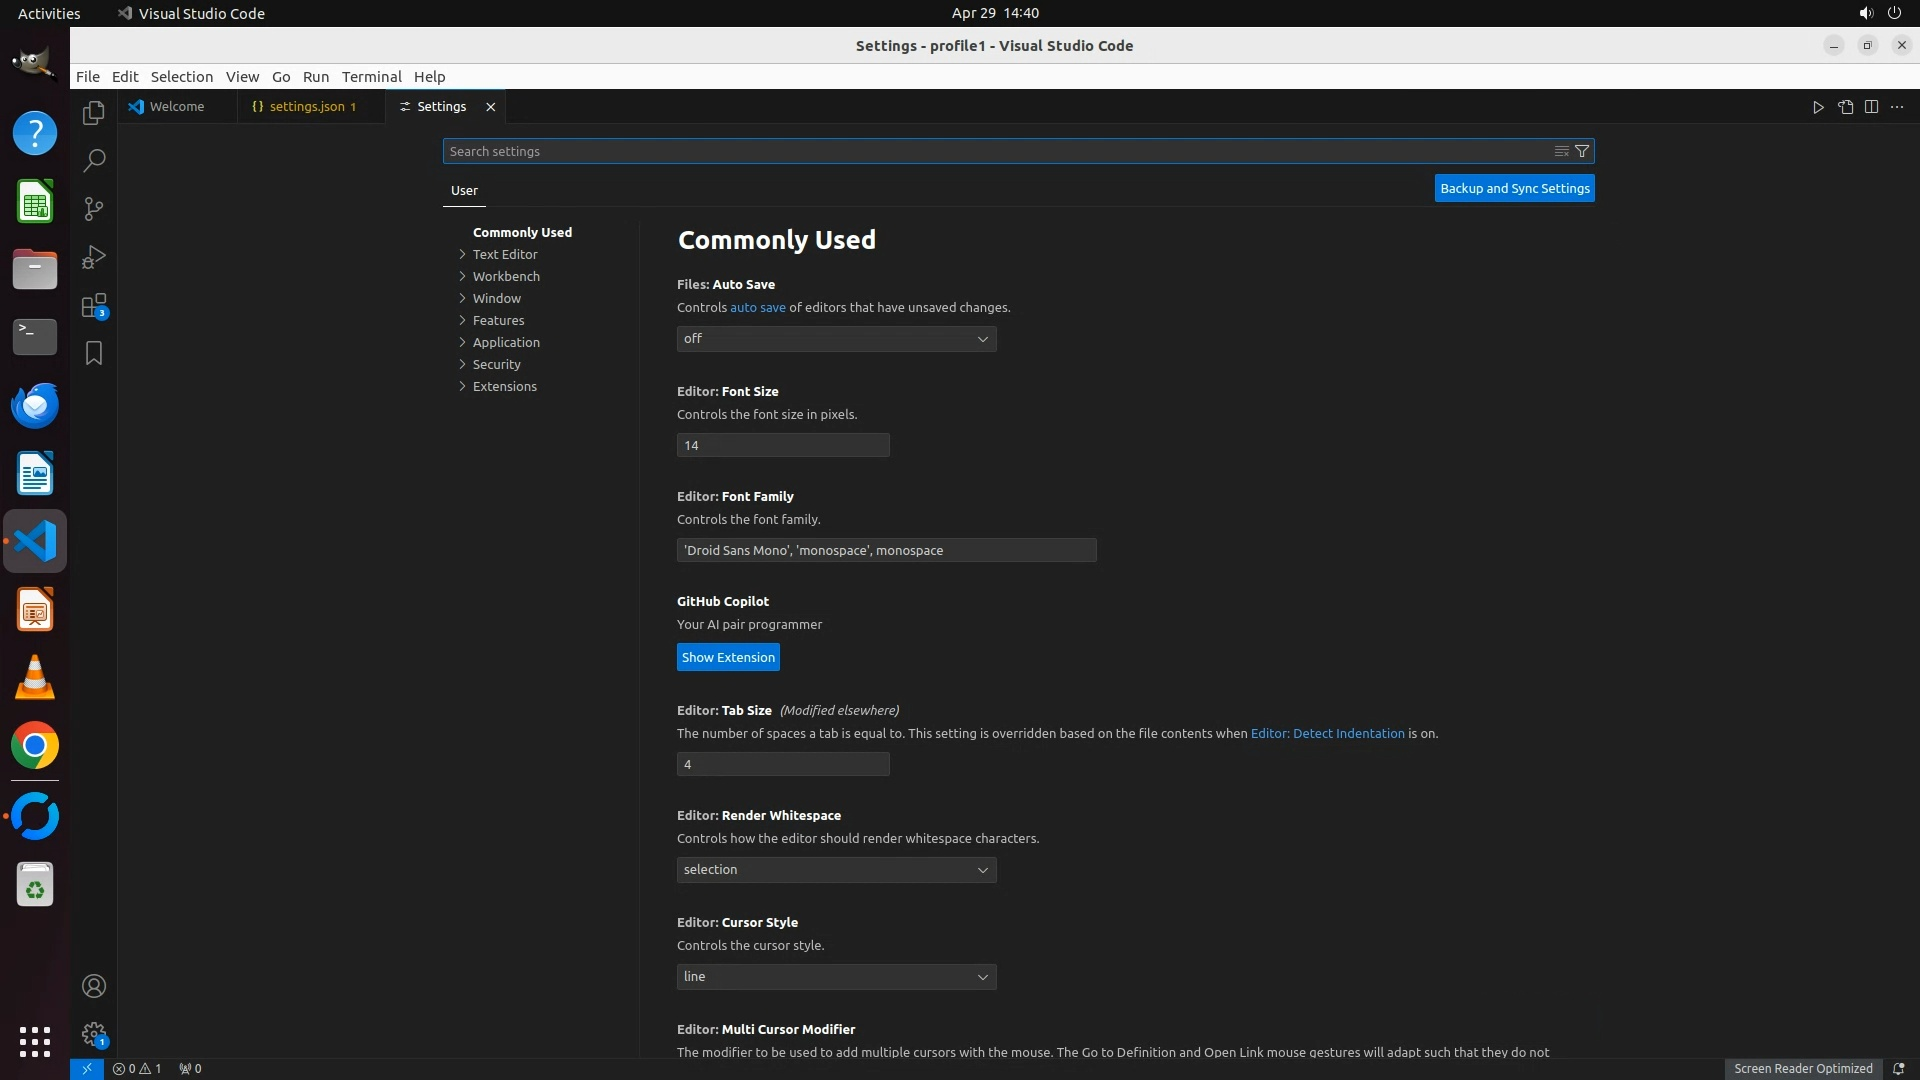Open the Source Control view
This screenshot has height=1080, width=1920.
(93, 209)
